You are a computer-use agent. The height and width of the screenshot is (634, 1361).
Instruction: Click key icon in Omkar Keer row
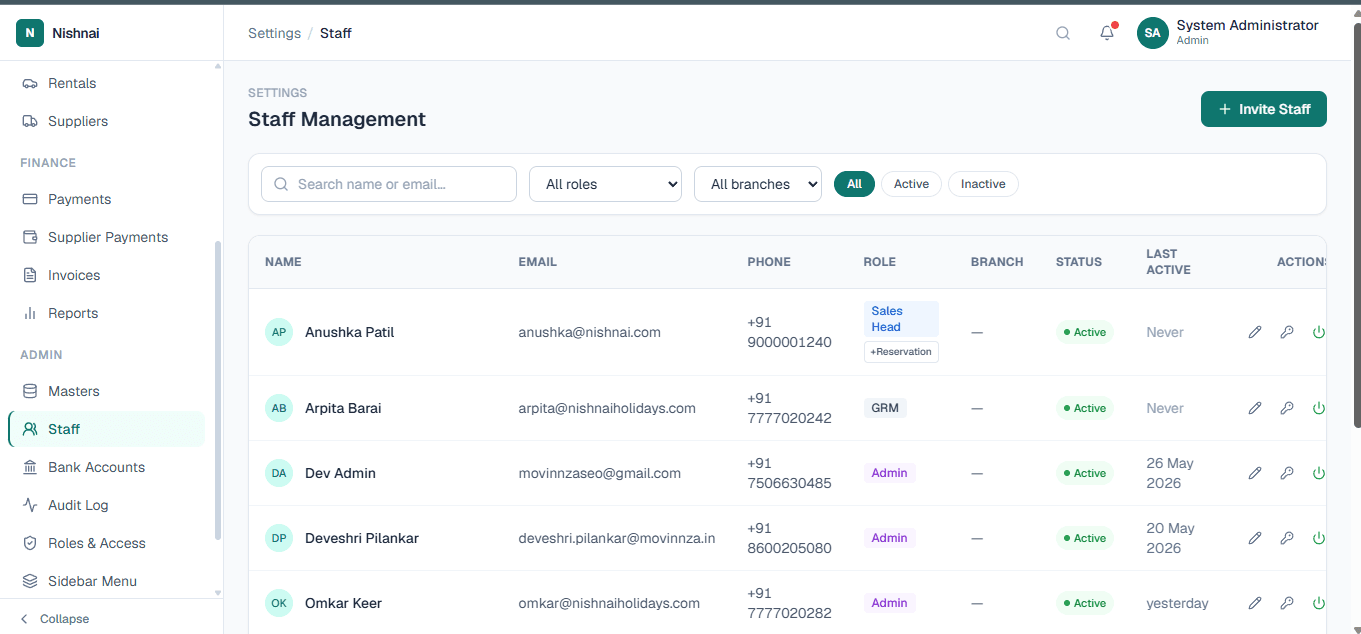tap(1287, 603)
